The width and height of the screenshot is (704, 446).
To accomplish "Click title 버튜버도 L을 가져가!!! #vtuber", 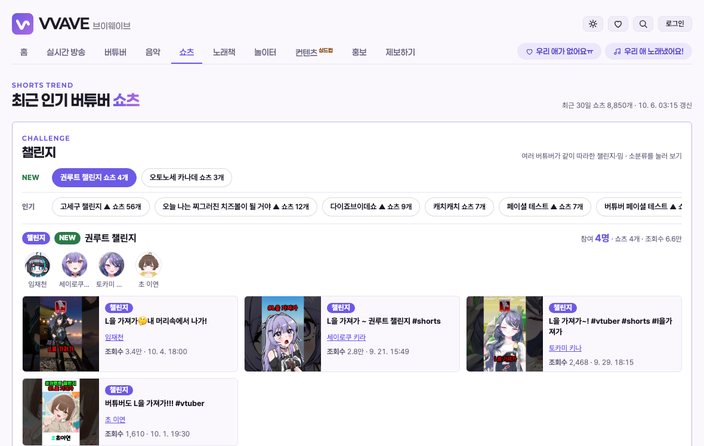I will (x=154, y=403).
